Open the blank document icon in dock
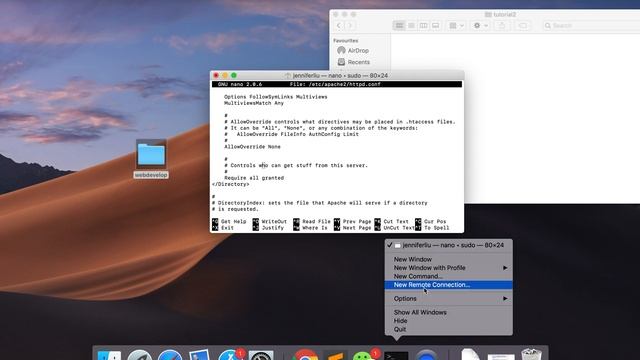 pyautogui.click(x=470, y=354)
